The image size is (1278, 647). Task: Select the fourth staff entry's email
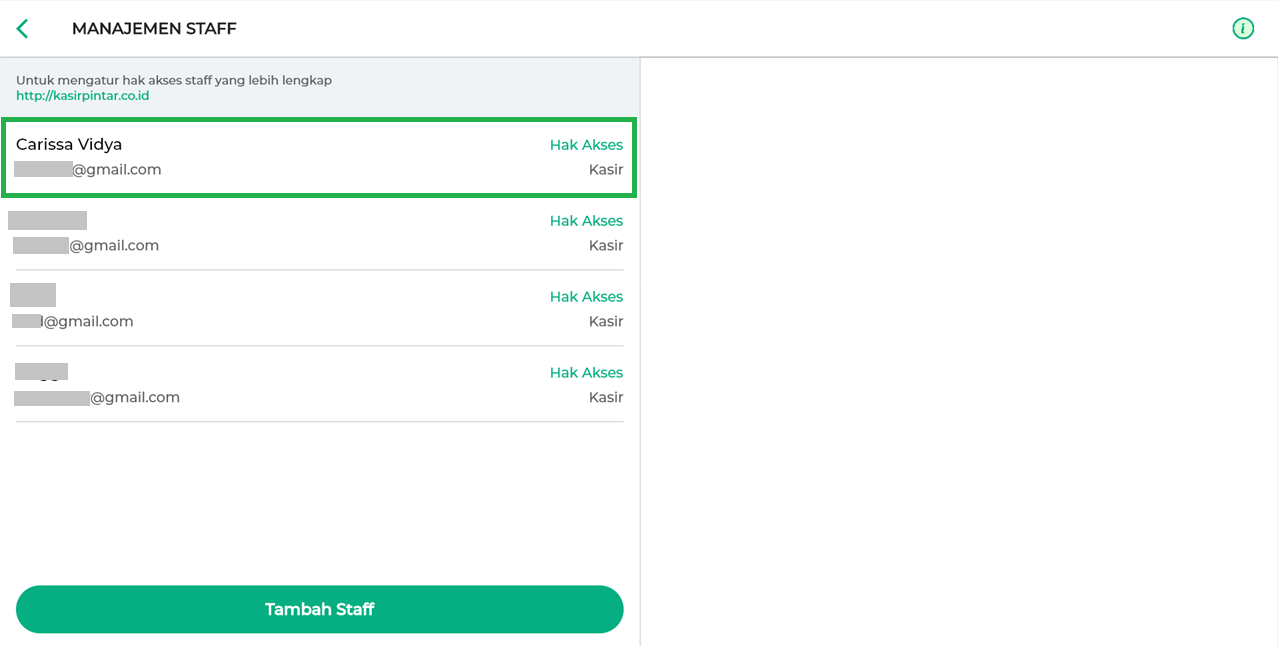[x=98, y=398]
